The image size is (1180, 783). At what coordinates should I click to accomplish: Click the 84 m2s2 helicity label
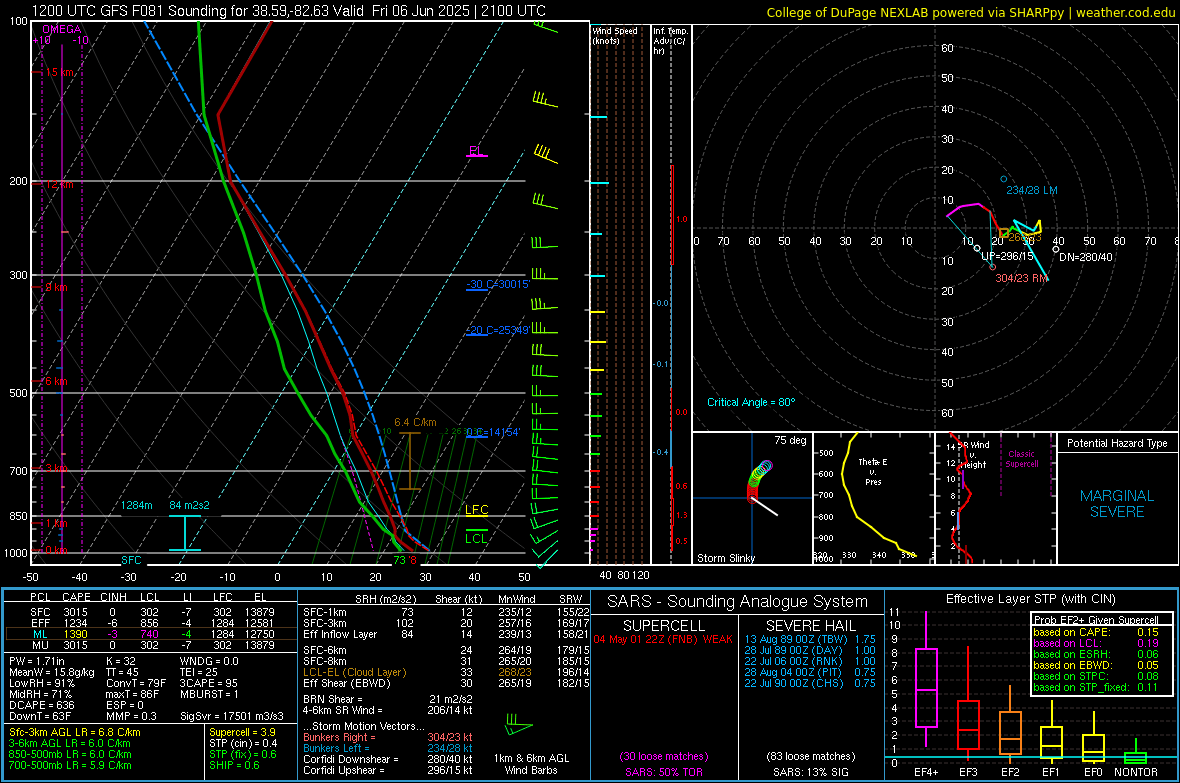coord(190,505)
